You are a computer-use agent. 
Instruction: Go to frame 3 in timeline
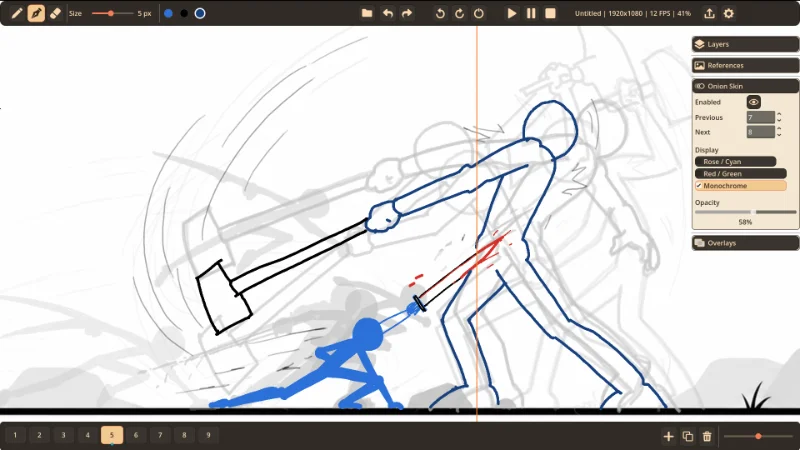63,435
